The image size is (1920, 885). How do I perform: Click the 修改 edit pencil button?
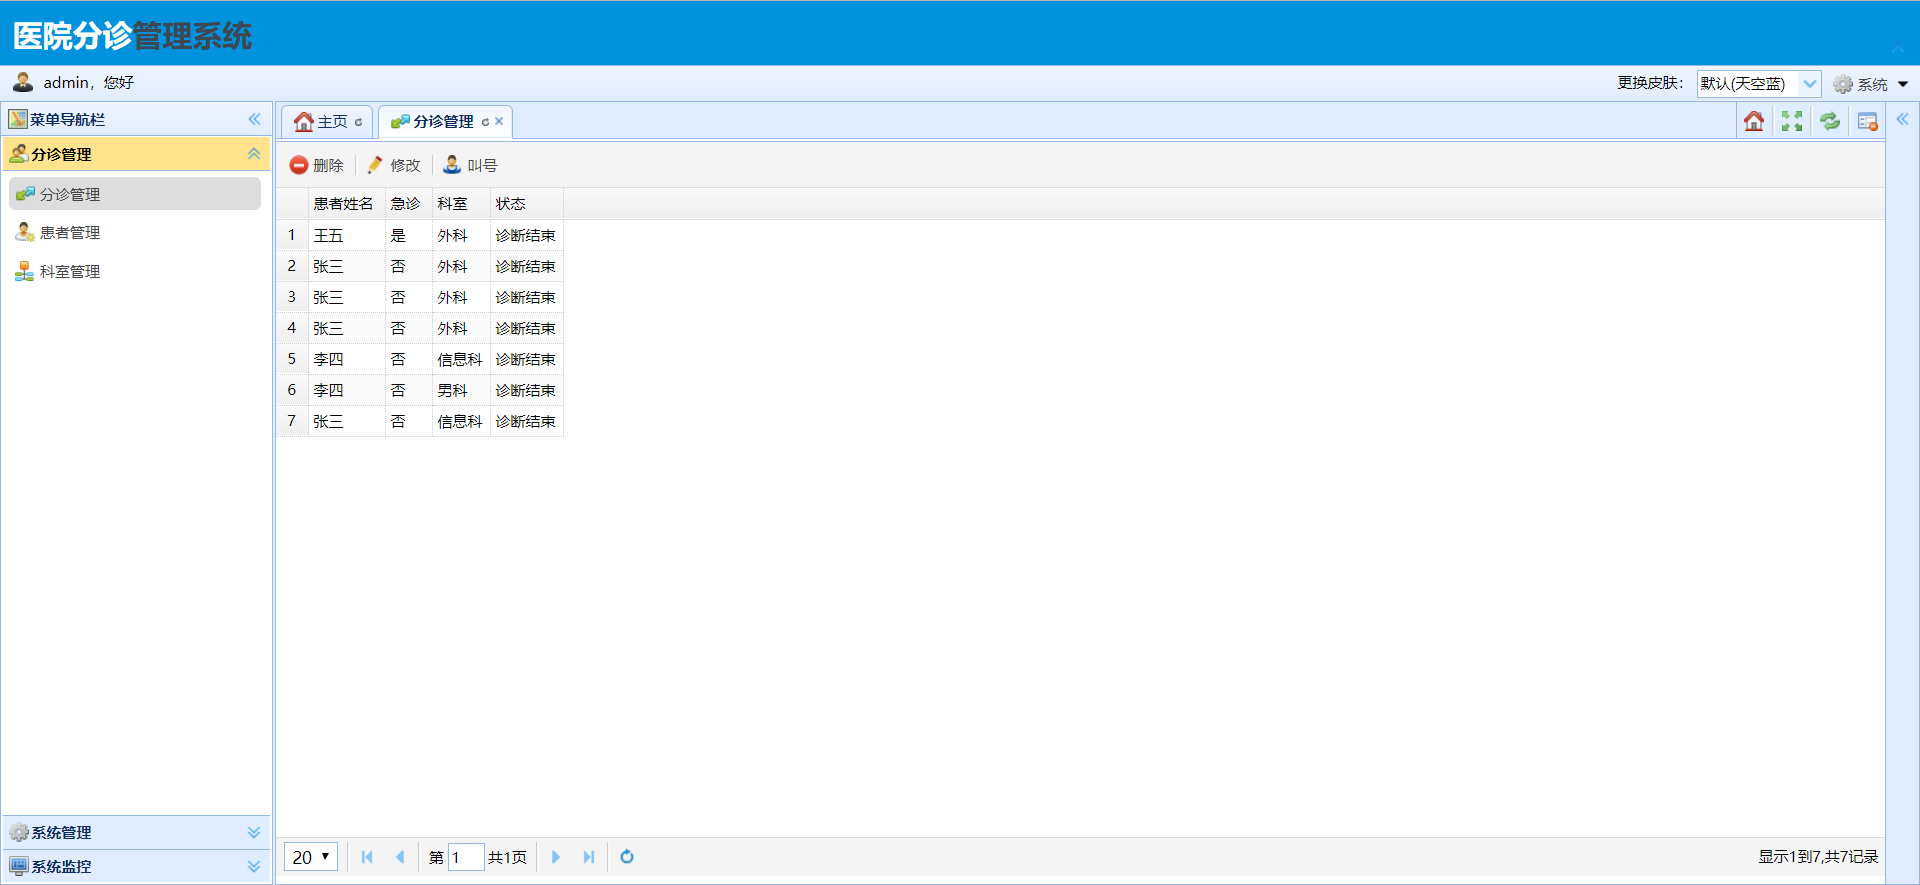(393, 165)
